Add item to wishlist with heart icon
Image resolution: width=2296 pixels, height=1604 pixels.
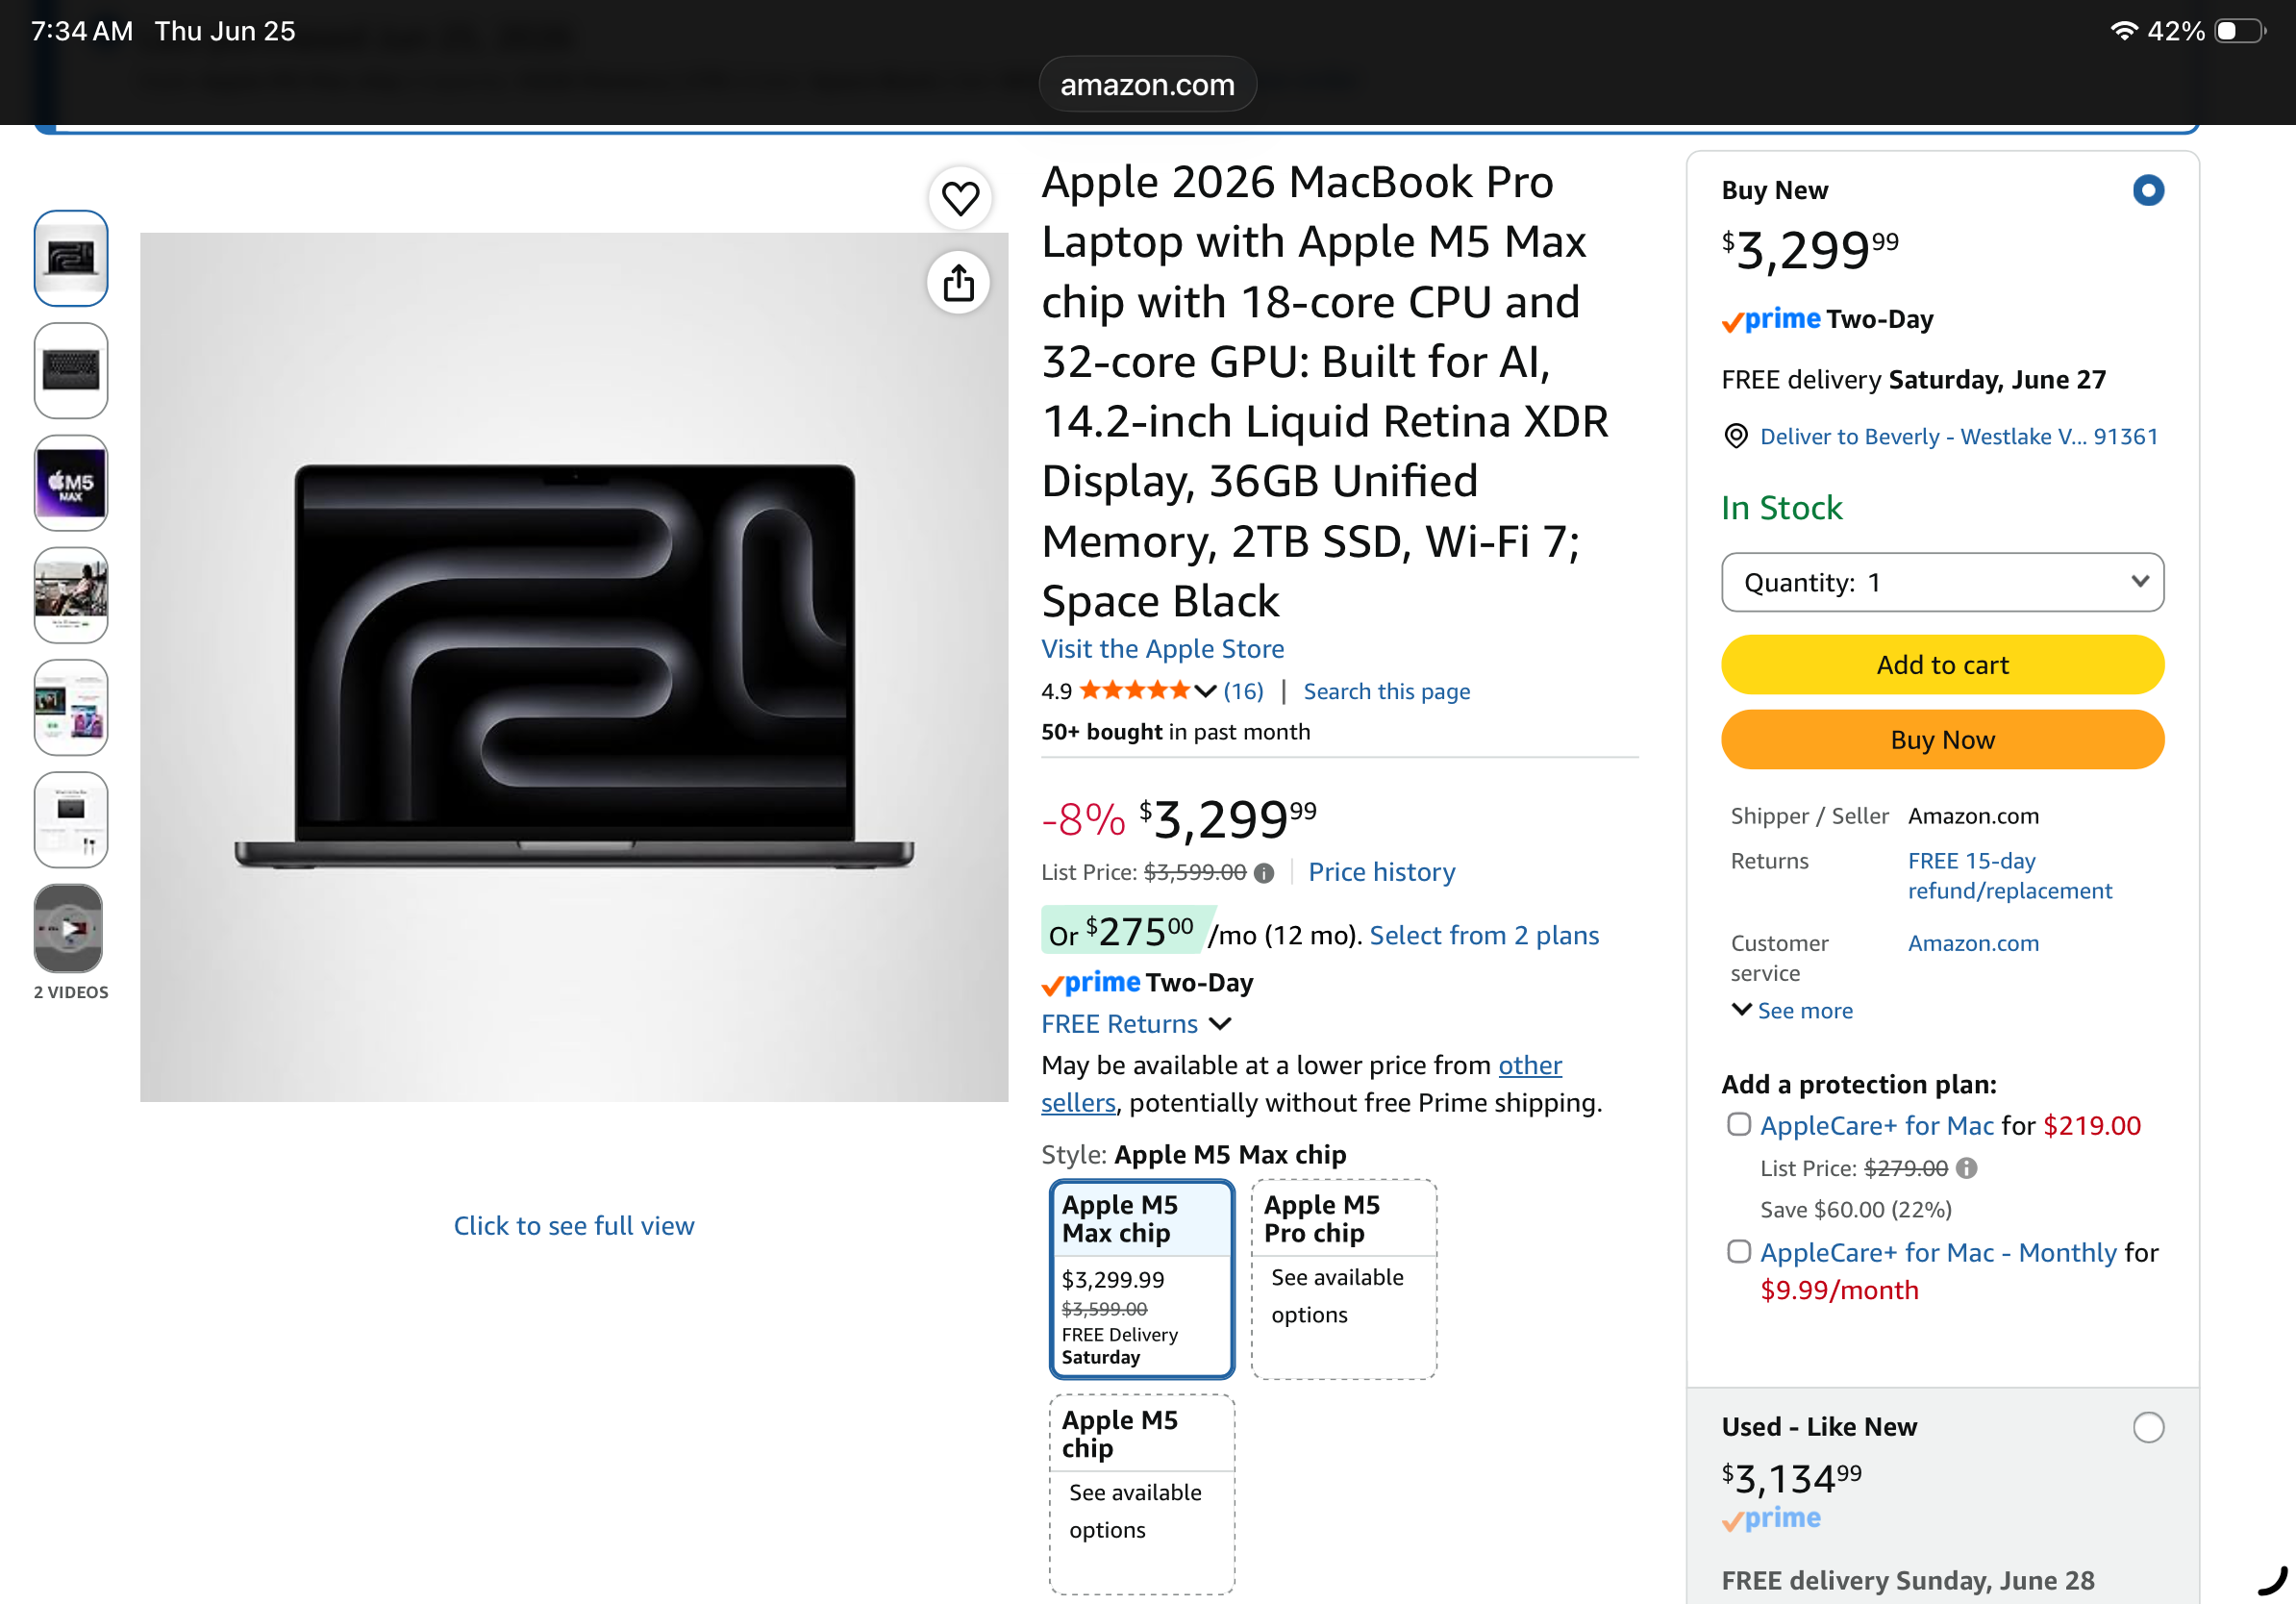tap(960, 198)
